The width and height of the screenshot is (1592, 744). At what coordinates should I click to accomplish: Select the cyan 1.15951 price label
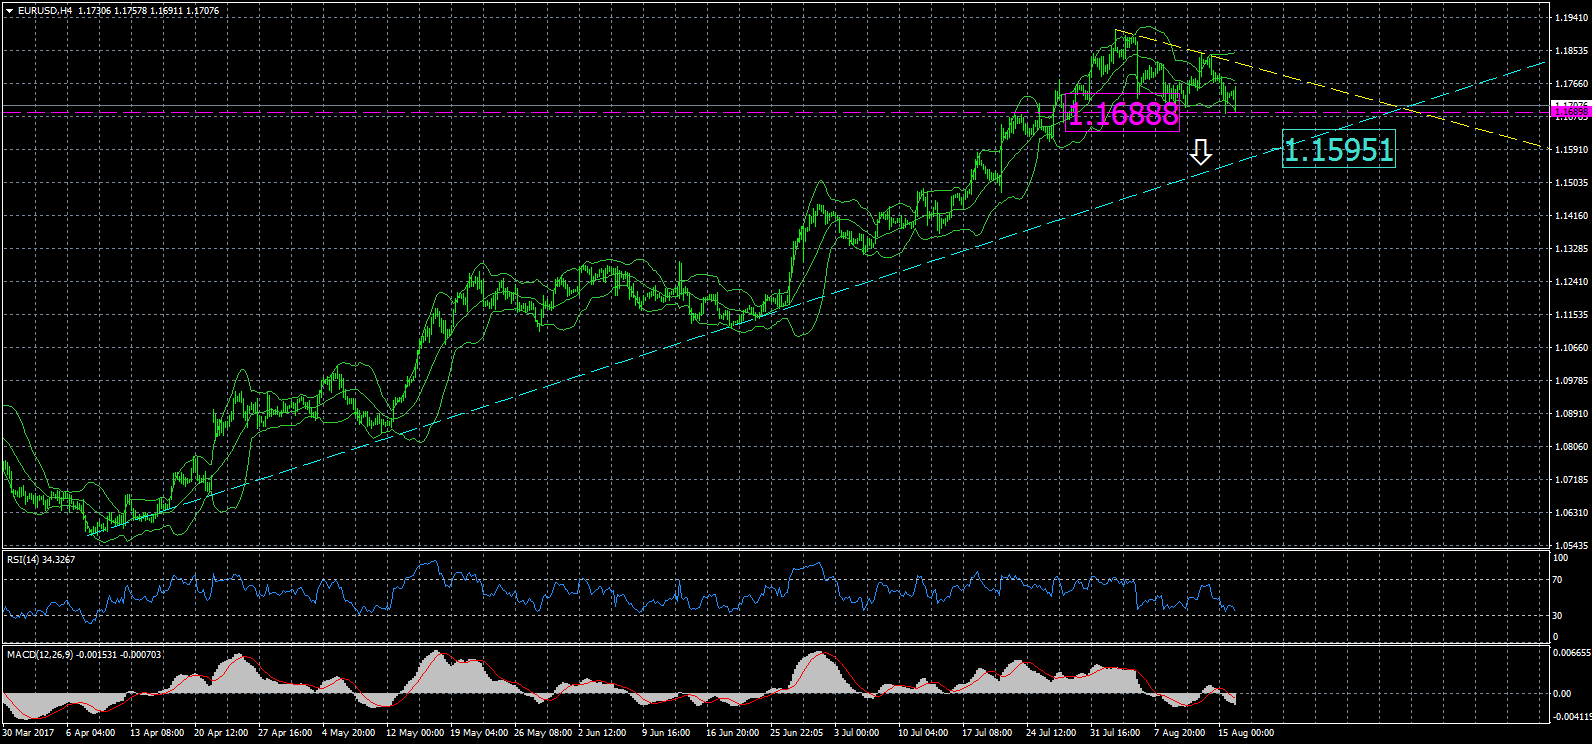point(1338,150)
